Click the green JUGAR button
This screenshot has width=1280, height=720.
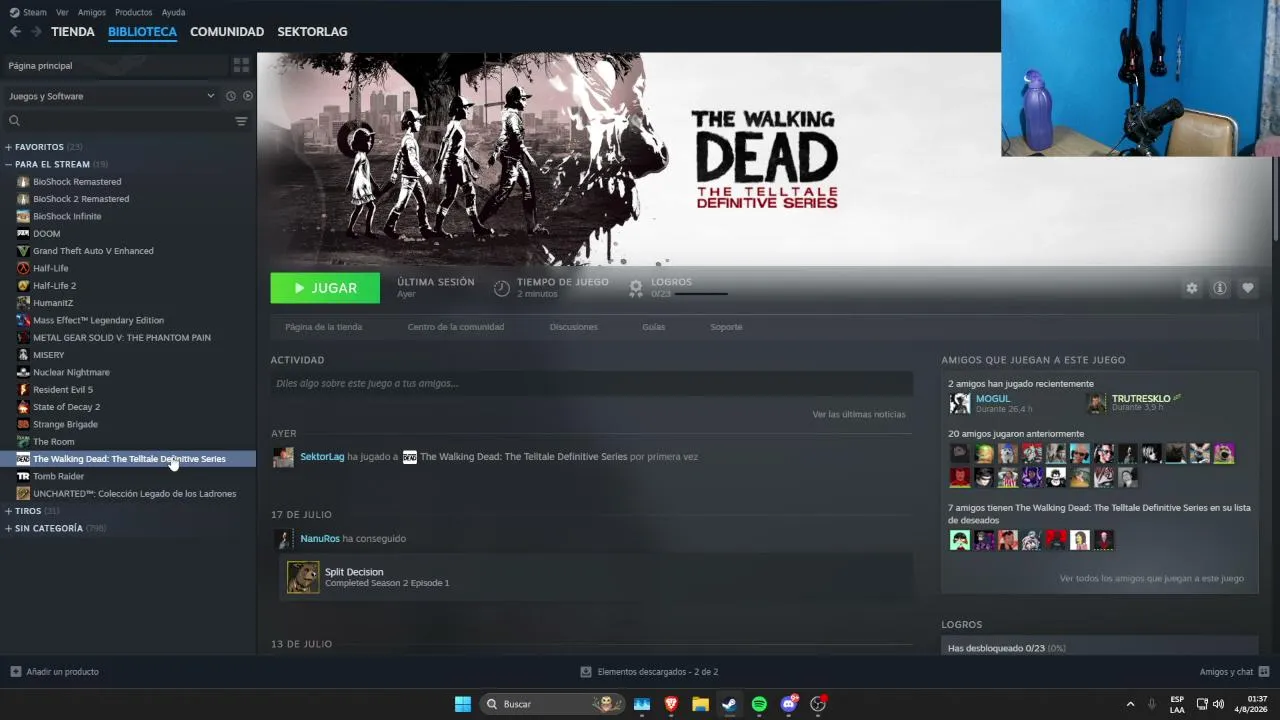pos(325,288)
